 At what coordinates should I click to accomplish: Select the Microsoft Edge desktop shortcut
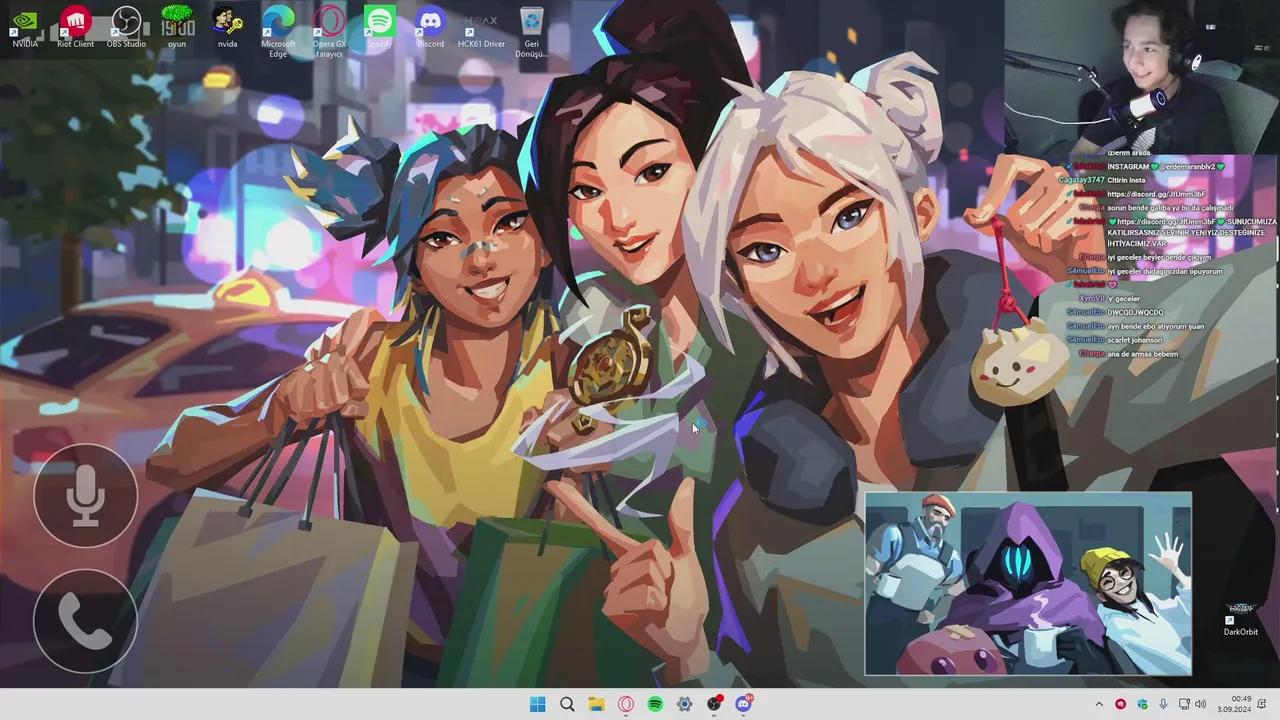[x=278, y=31]
